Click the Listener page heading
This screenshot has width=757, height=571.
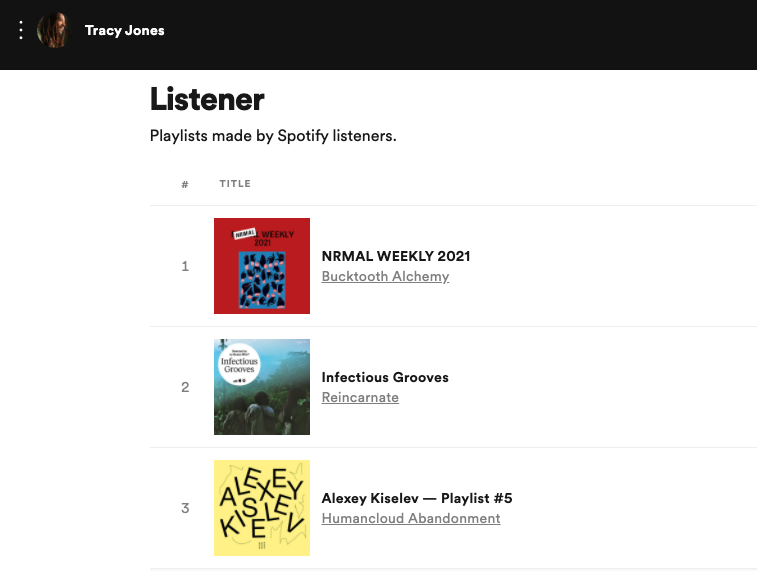point(207,99)
